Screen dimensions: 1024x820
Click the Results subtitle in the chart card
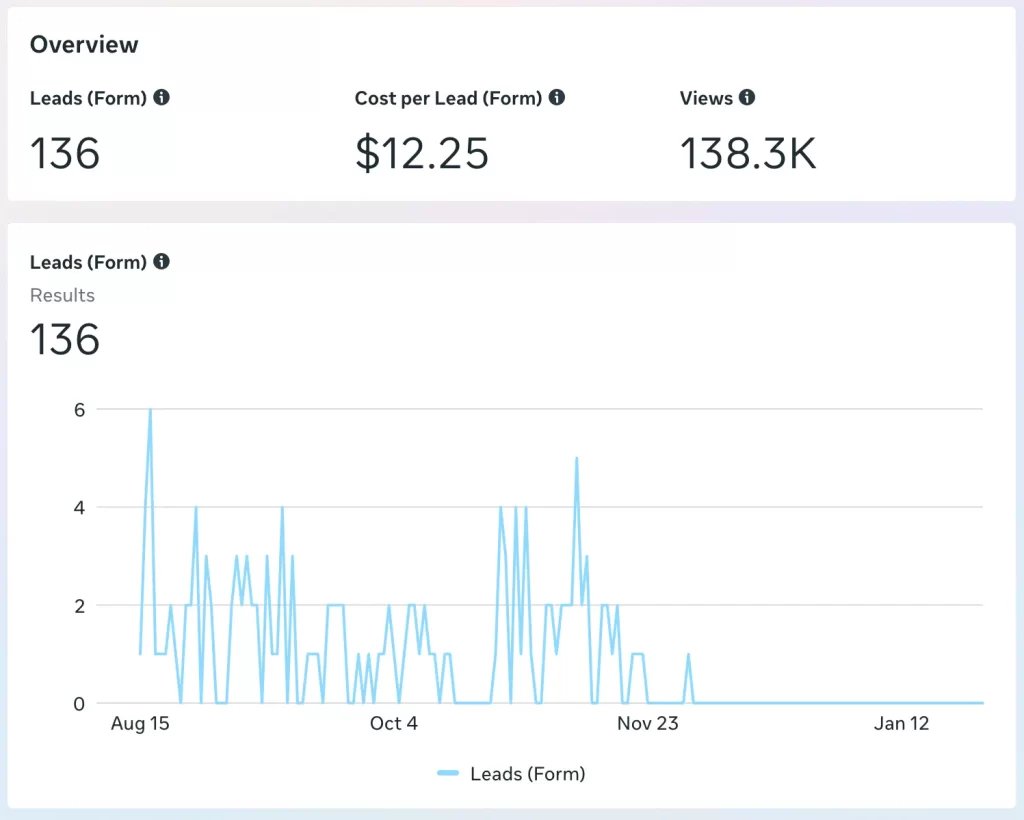click(x=62, y=295)
